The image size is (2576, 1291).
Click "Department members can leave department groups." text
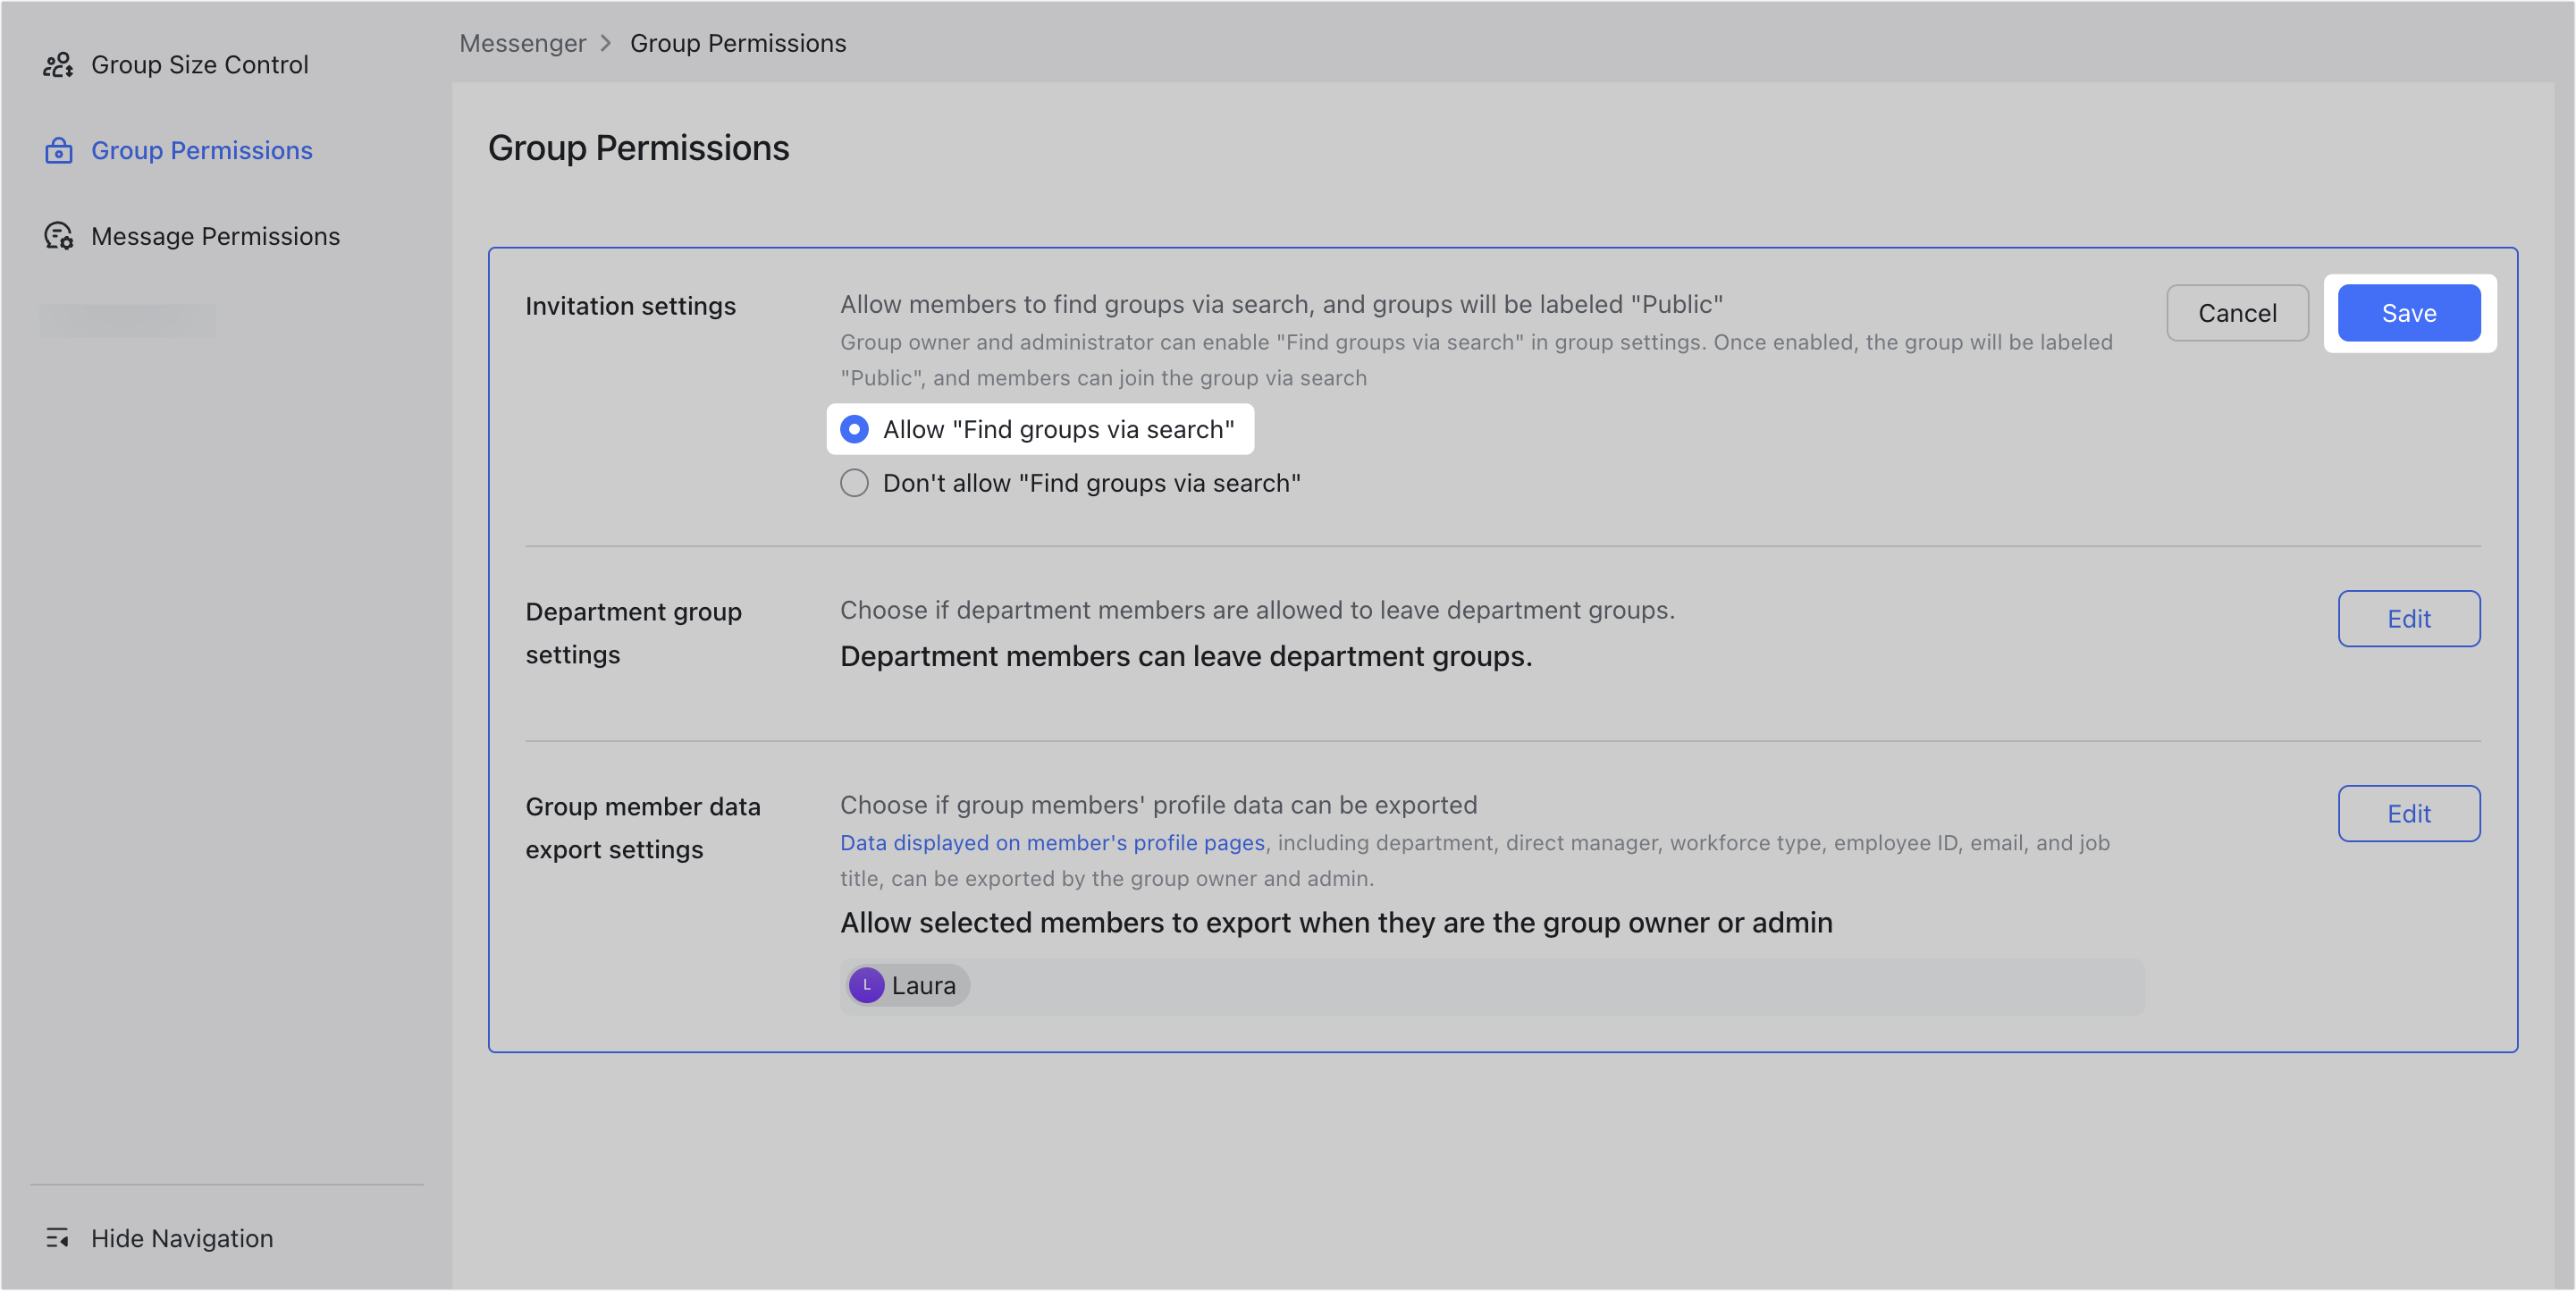pyautogui.click(x=1186, y=657)
